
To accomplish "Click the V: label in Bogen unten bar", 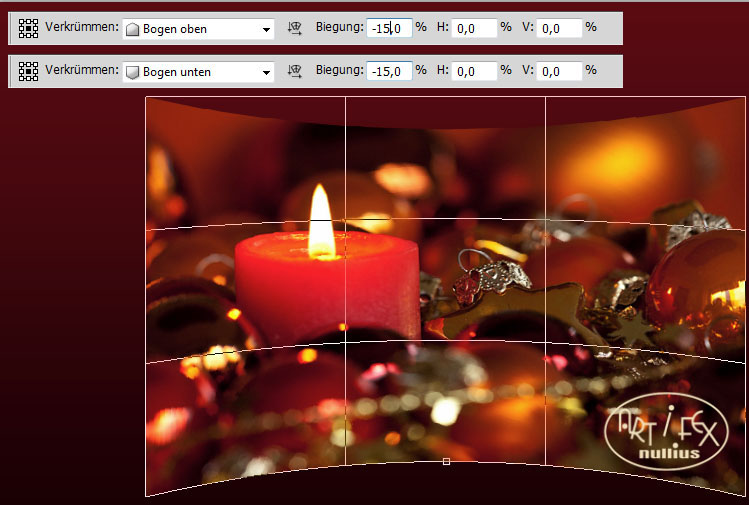I will click(527, 70).
